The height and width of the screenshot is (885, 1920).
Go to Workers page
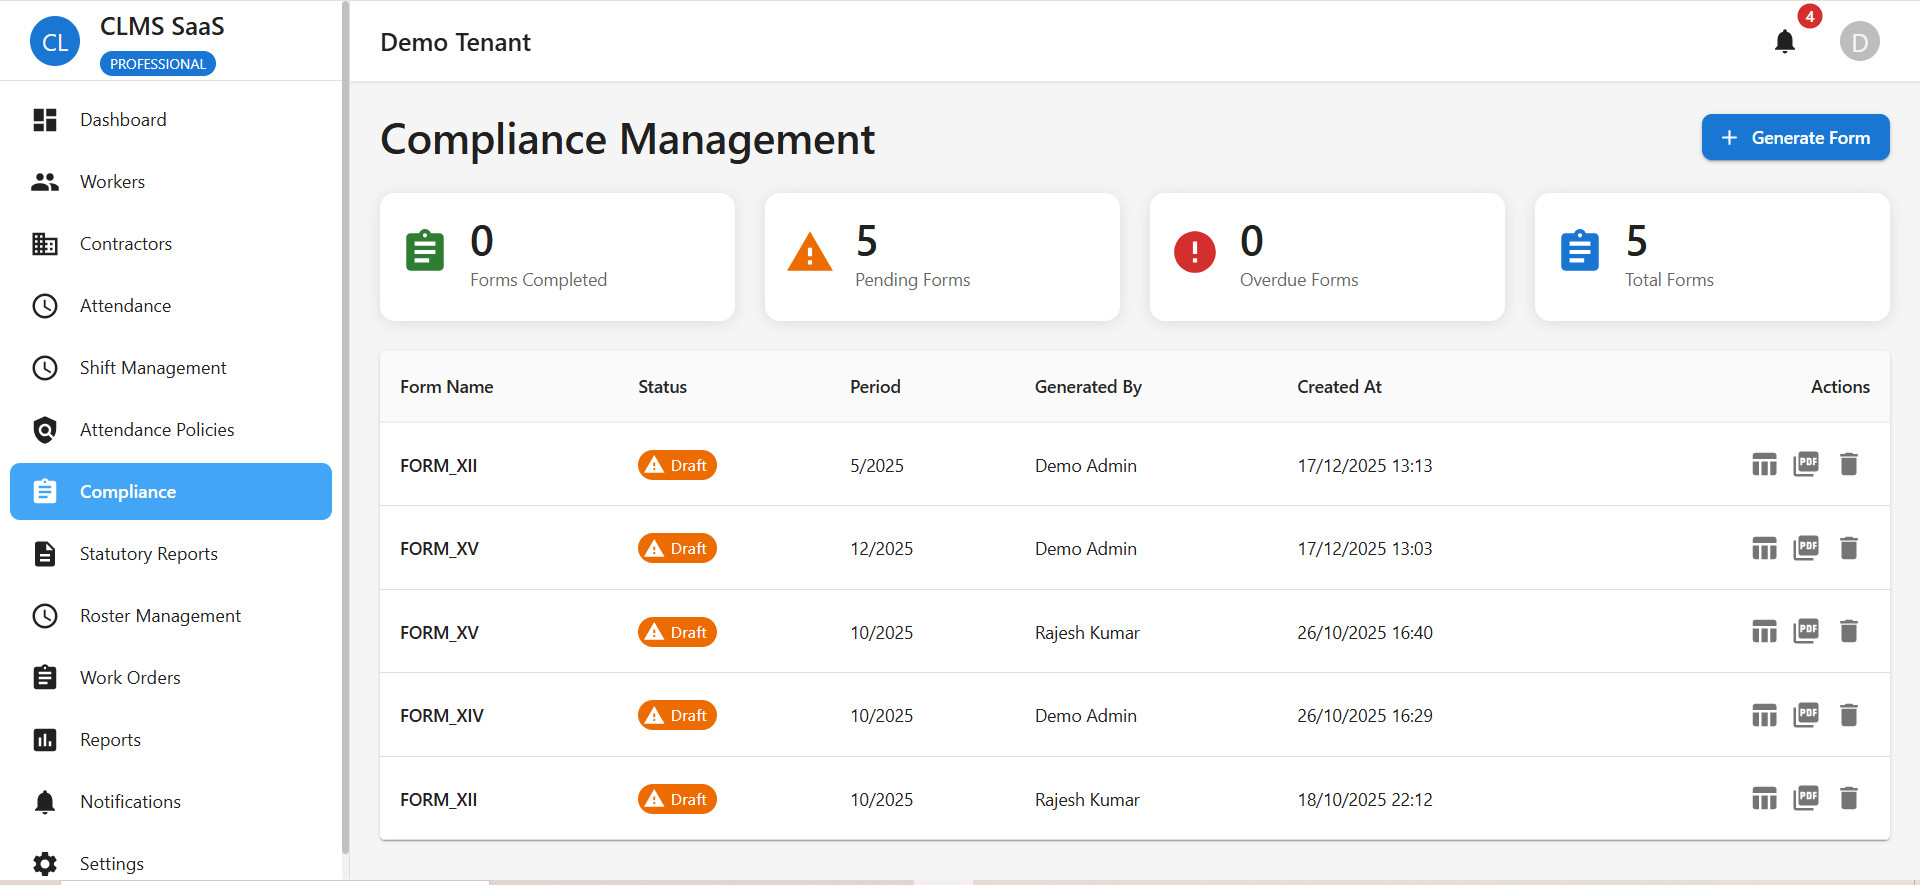click(x=112, y=182)
